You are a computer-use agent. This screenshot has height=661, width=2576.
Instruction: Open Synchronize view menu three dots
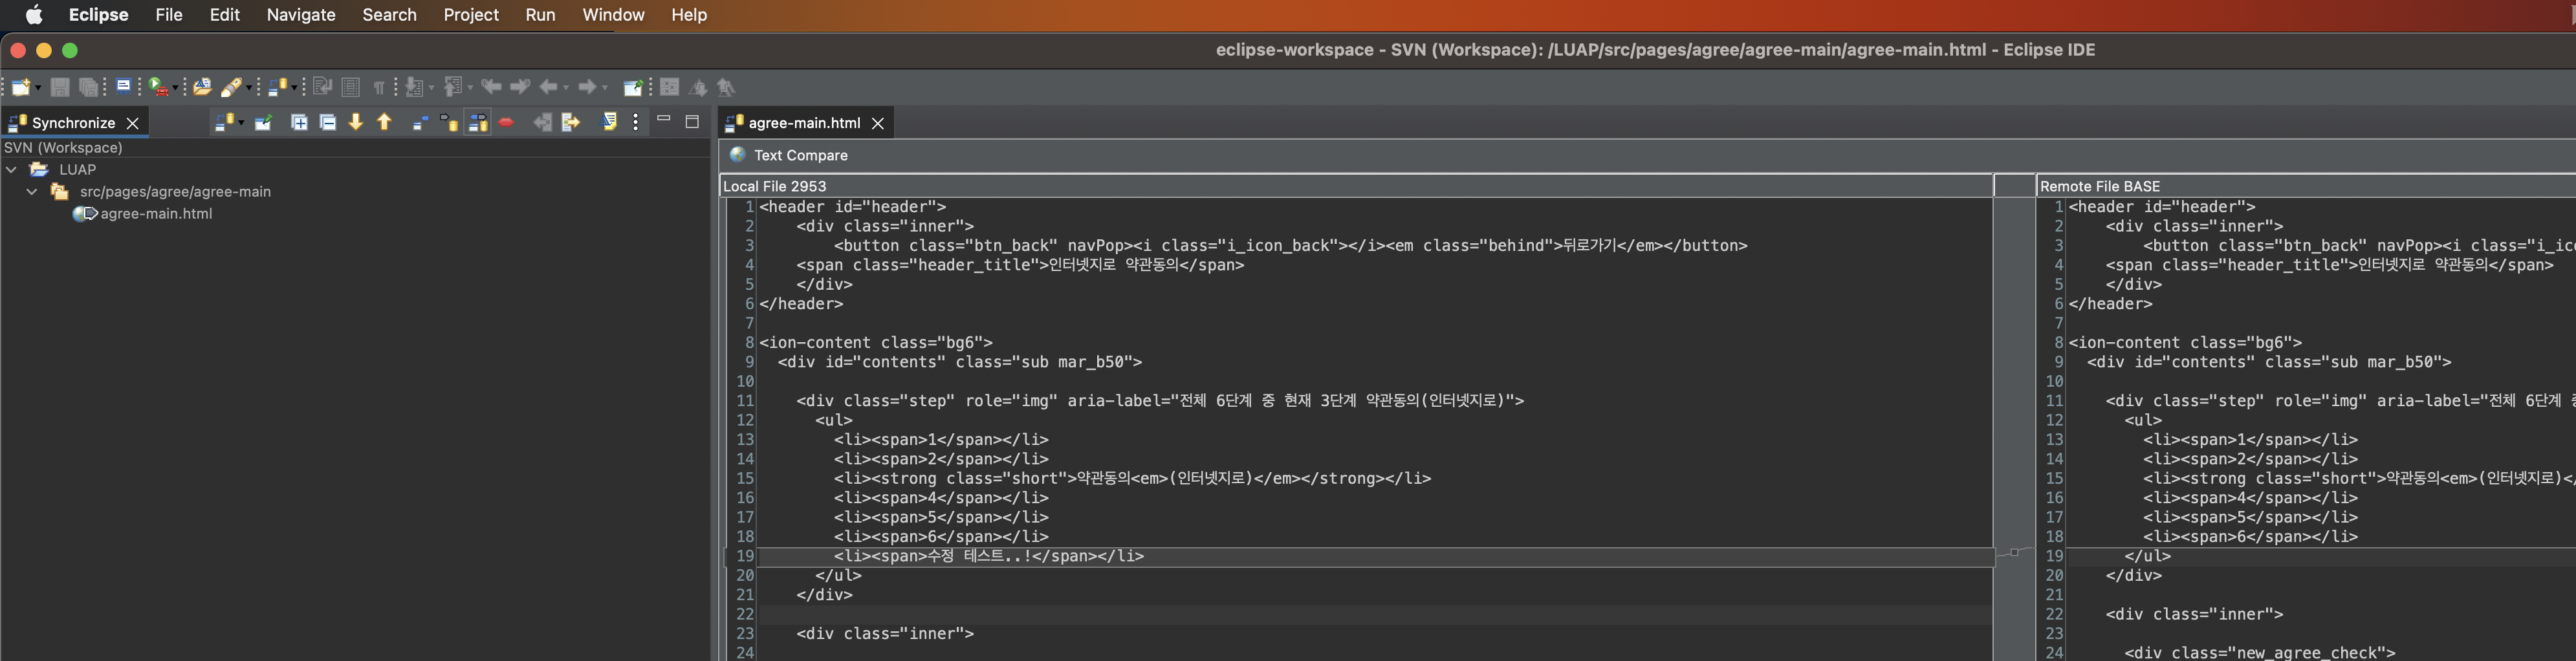636,122
